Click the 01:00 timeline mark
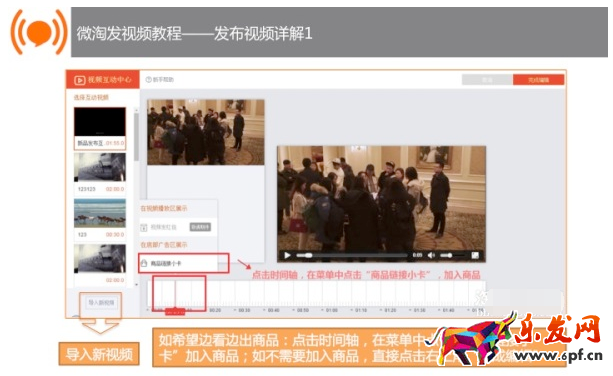Screen dimensions: 613x376 click(332, 310)
